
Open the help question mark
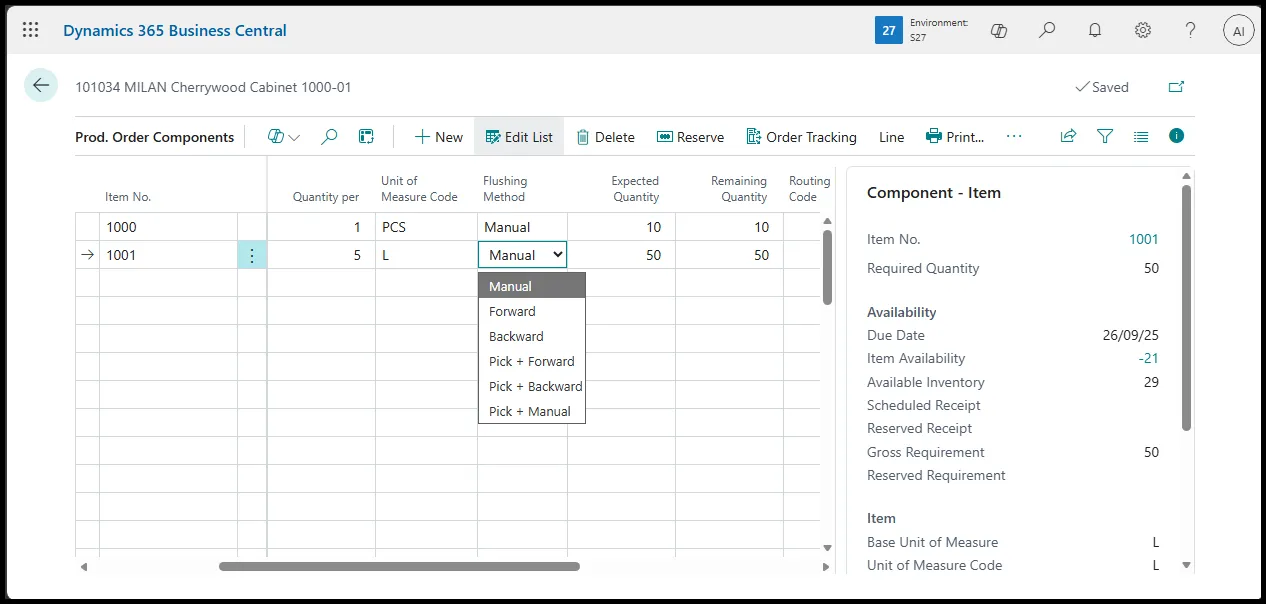pyautogui.click(x=1191, y=30)
